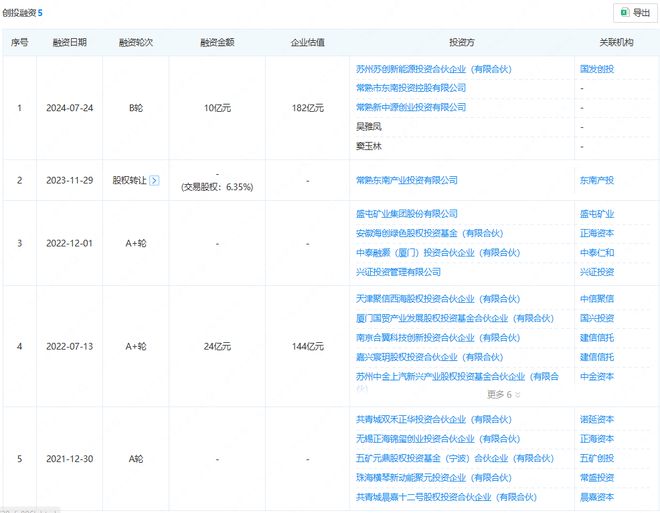Viewport: 660px width, 513px height.
Task: Open related institution 中金资本
Action: [x=597, y=377]
